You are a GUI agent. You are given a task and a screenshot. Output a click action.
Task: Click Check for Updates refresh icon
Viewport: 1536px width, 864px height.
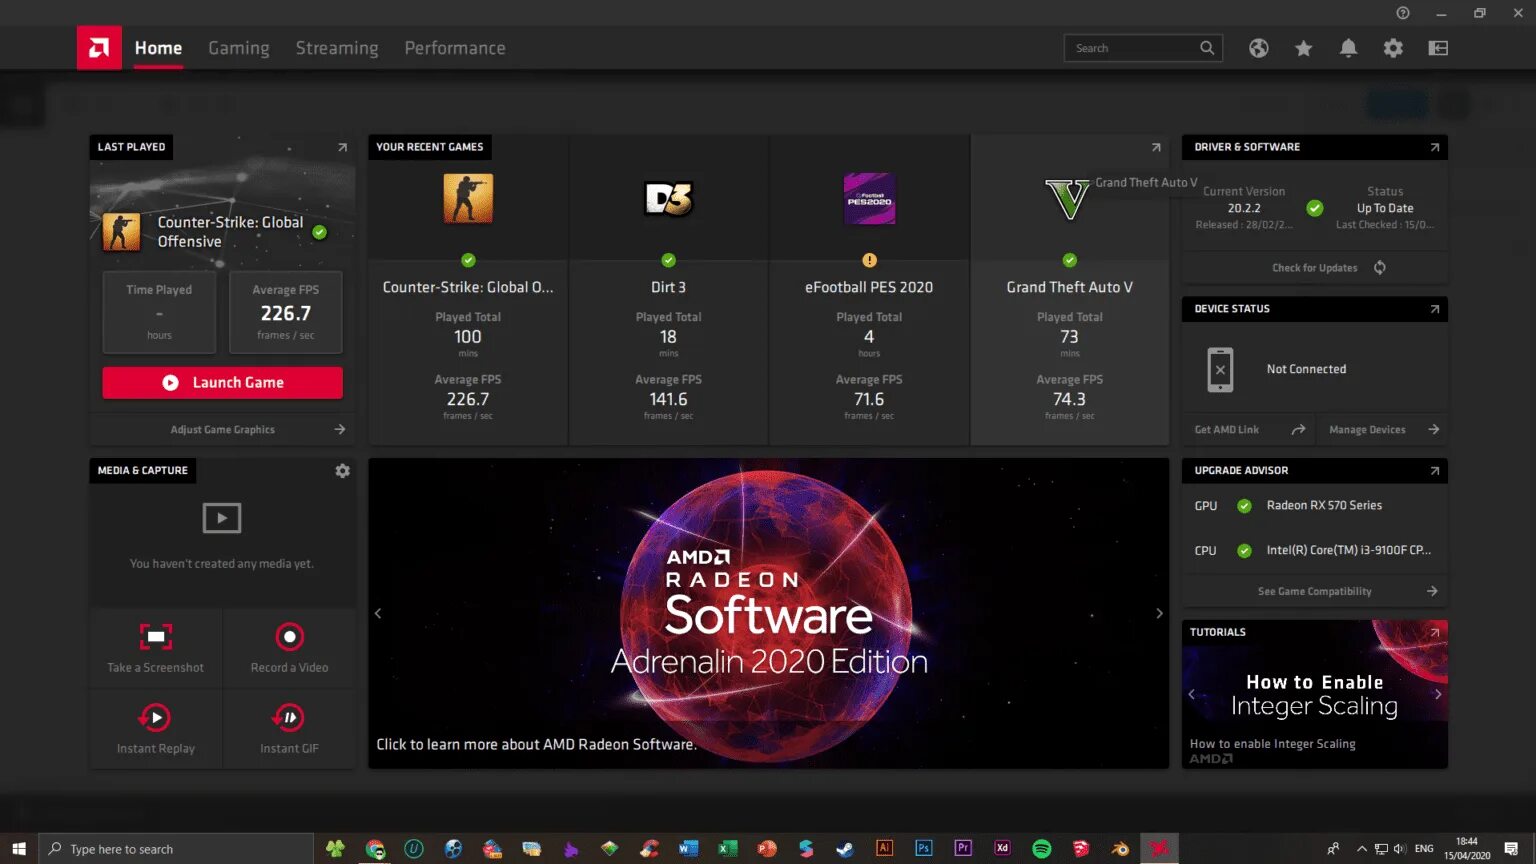click(1380, 268)
